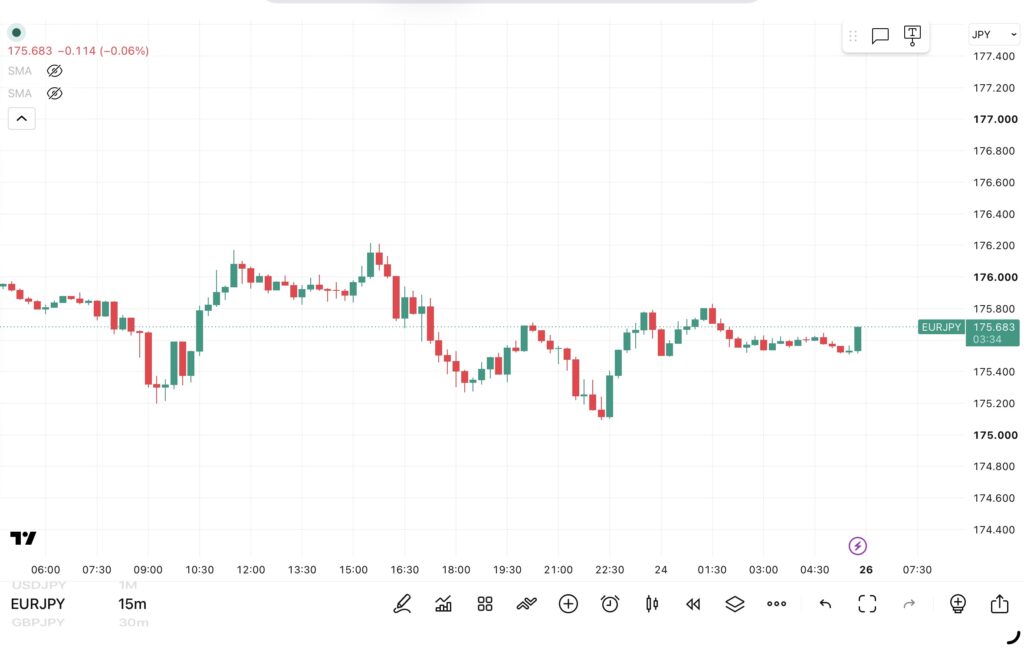Click the 175.683 current price label
Screen dimensions: 1024x648
click(993, 332)
